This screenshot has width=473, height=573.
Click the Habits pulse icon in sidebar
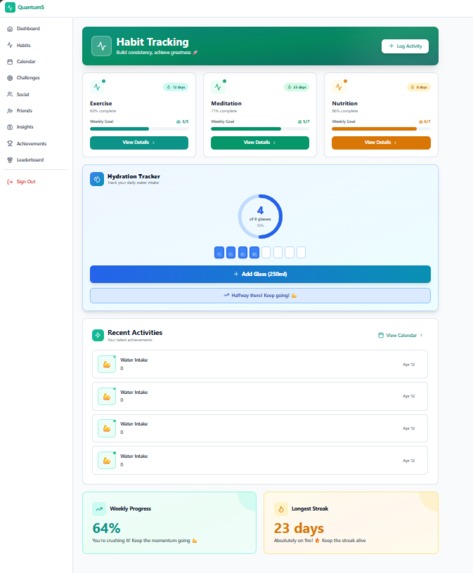[x=10, y=45]
